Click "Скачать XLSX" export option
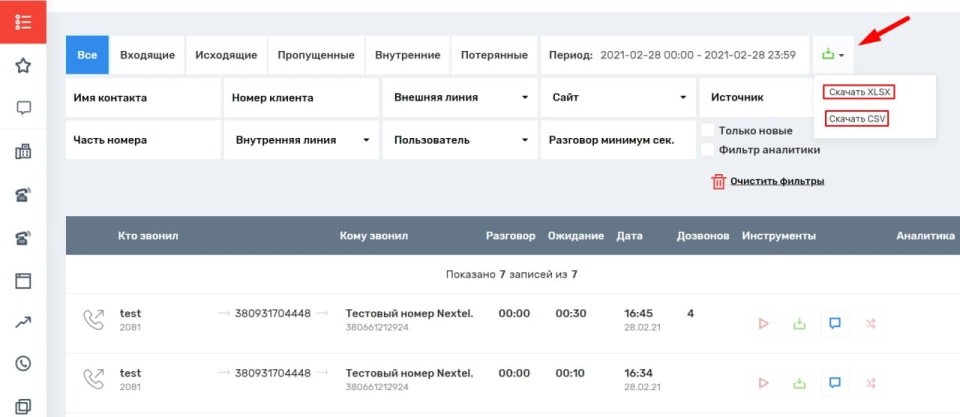 coord(859,92)
